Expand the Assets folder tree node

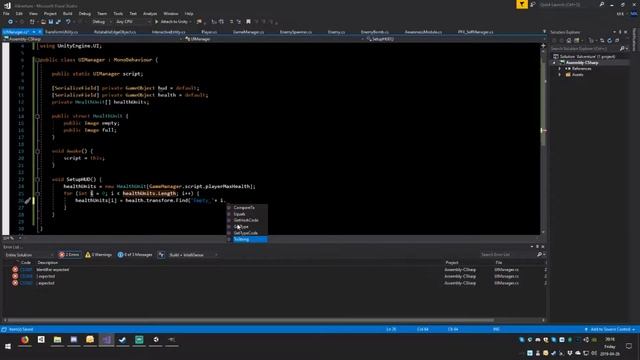point(560,75)
